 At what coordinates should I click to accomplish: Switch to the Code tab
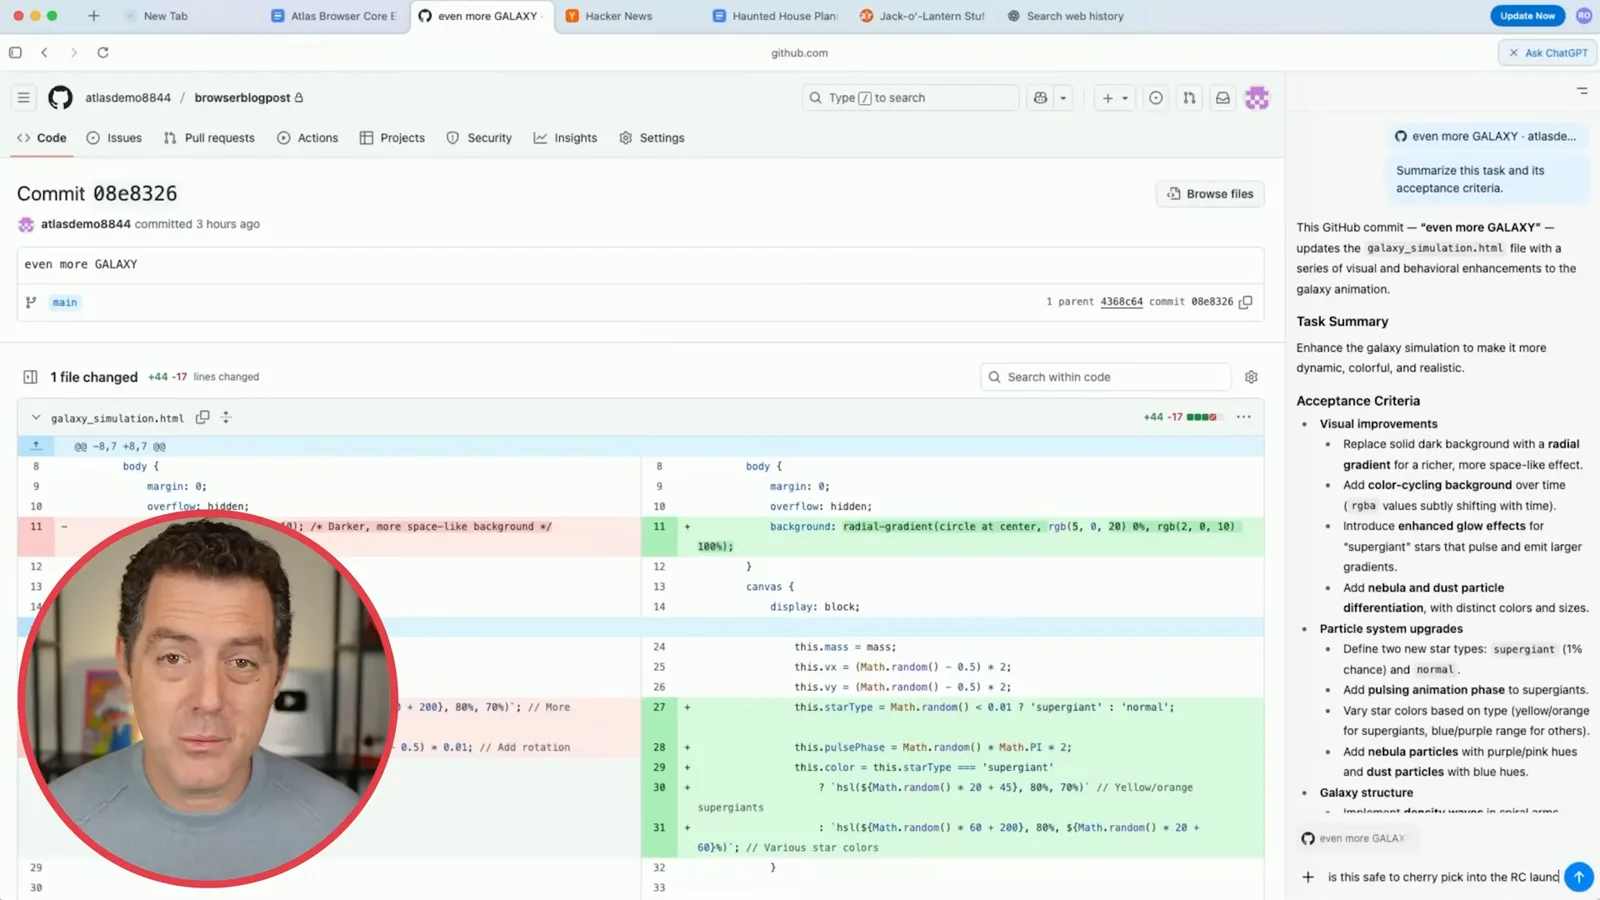point(42,138)
